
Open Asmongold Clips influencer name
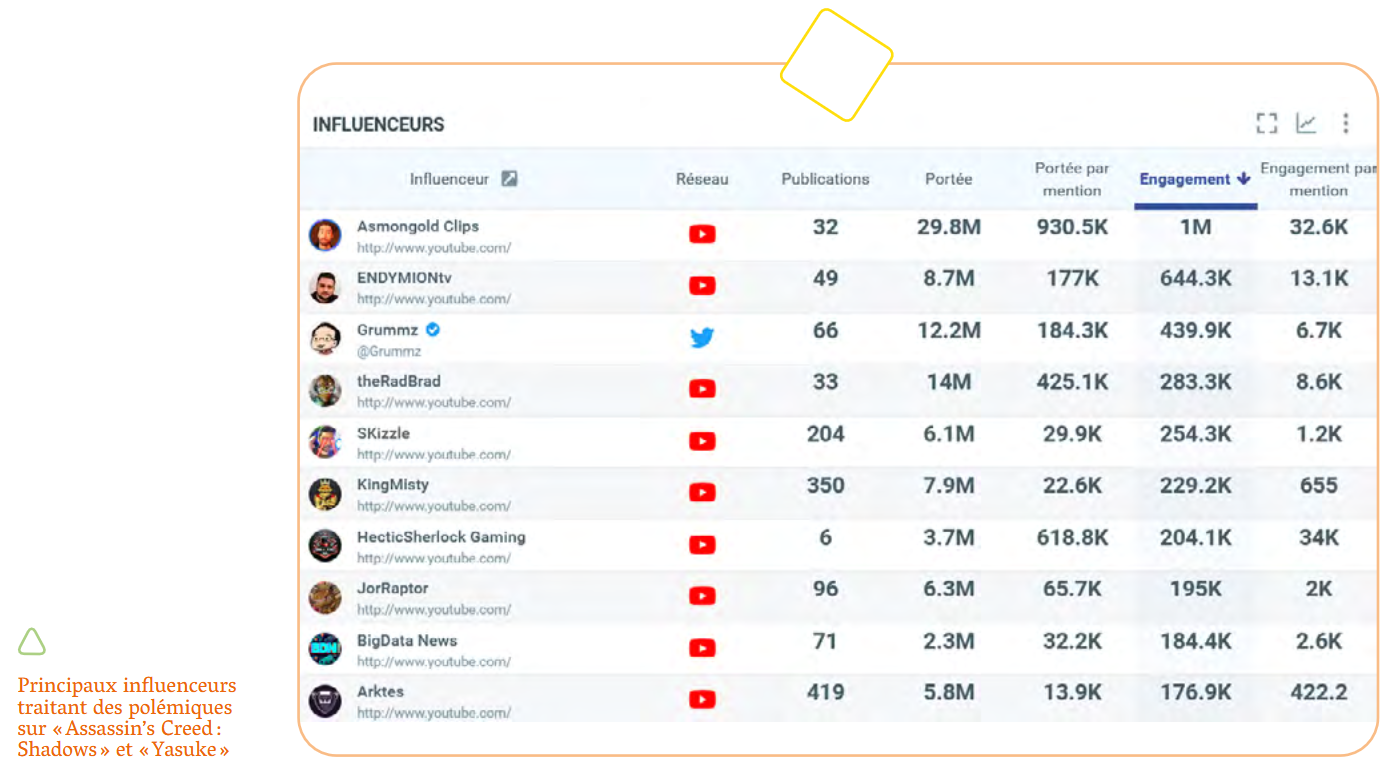pyautogui.click(x=418, y=226)
